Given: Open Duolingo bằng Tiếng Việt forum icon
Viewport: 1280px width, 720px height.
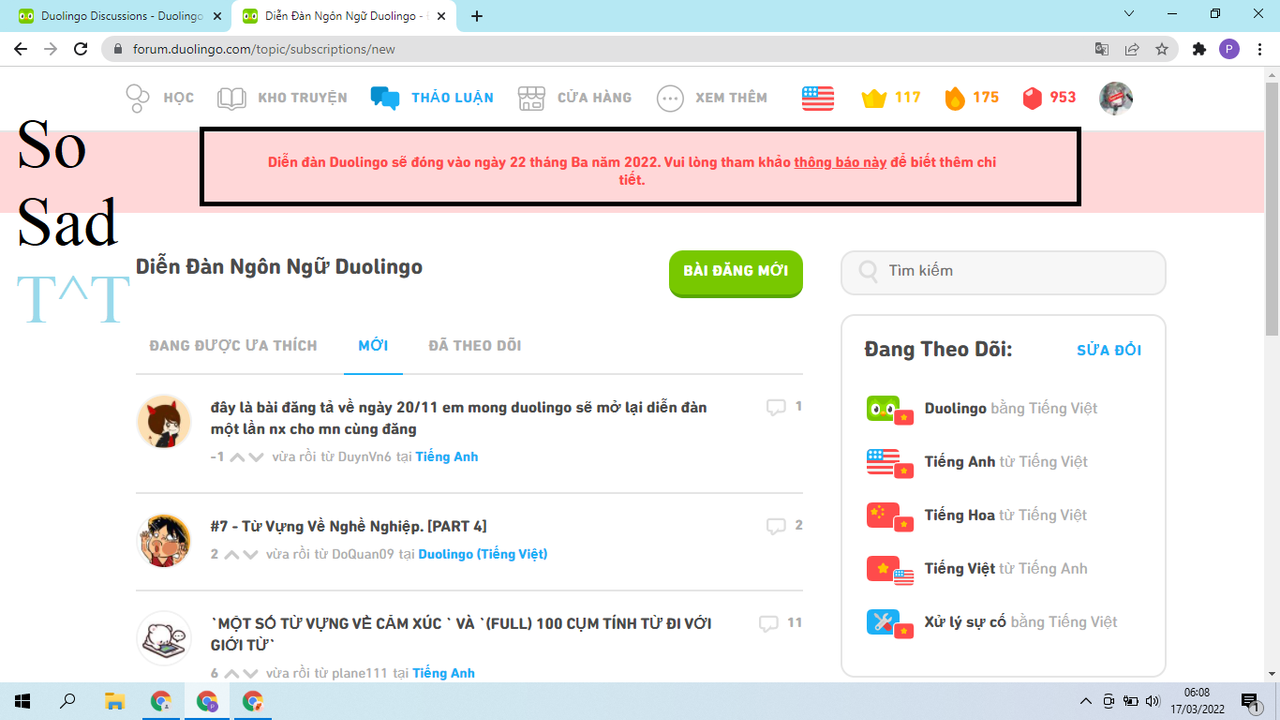Looking at the screenshot, I should pos(889,409).
